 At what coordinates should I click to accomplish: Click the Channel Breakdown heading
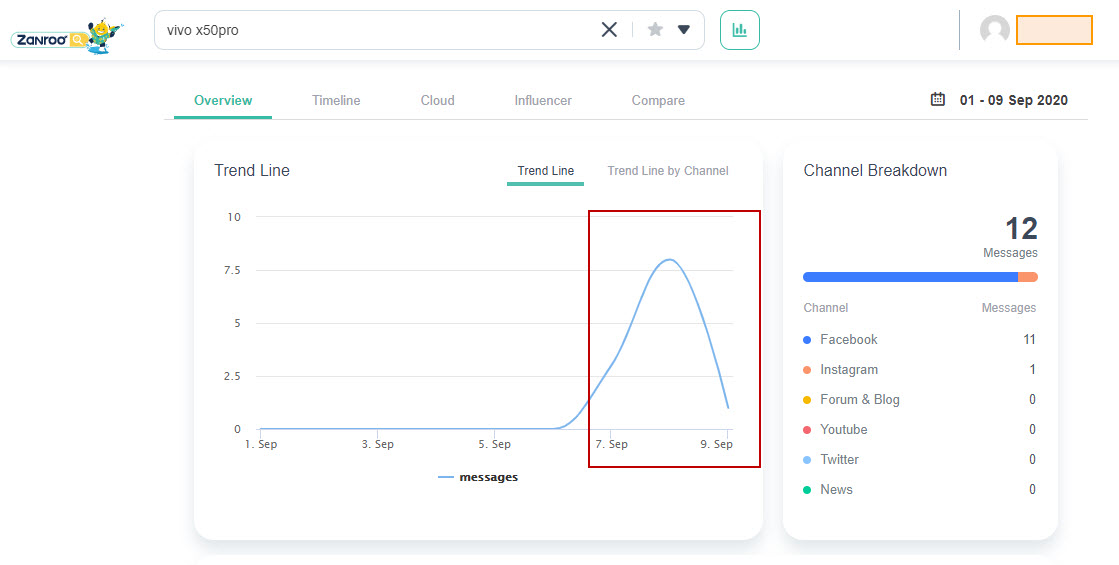(x=875, y=170)
